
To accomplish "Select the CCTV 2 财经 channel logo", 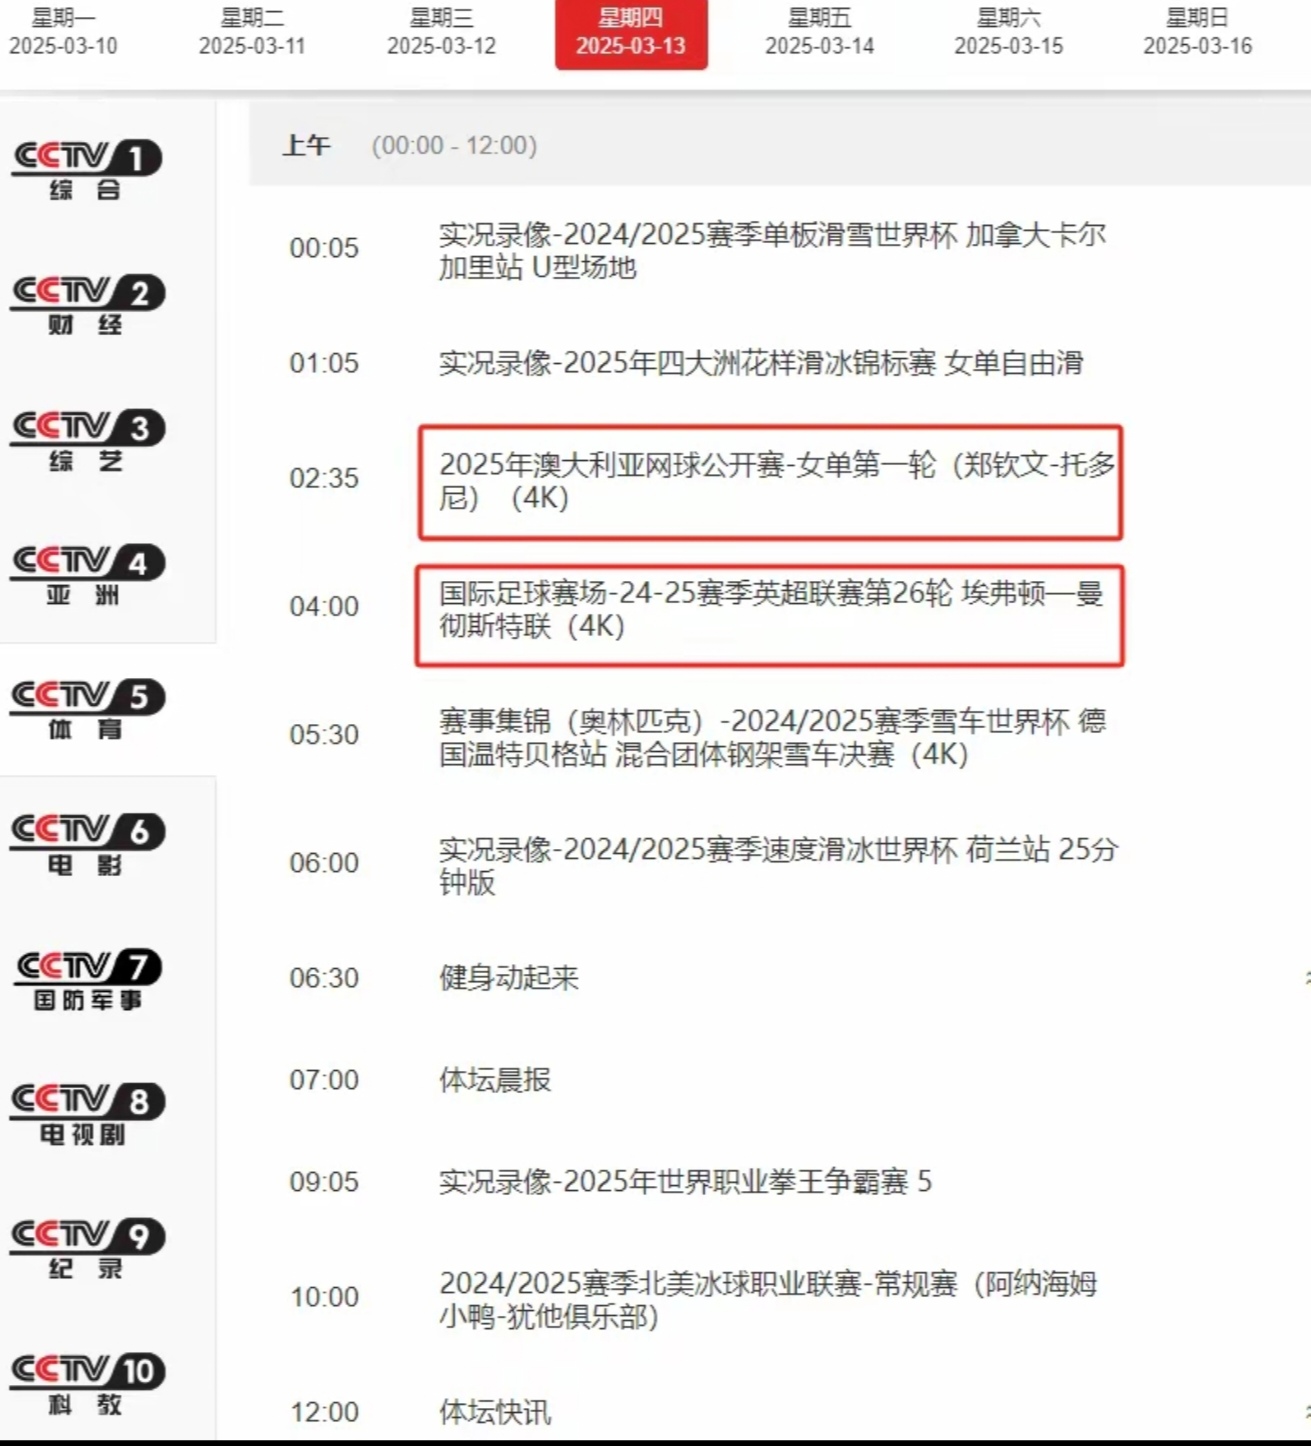I will 87,307.
